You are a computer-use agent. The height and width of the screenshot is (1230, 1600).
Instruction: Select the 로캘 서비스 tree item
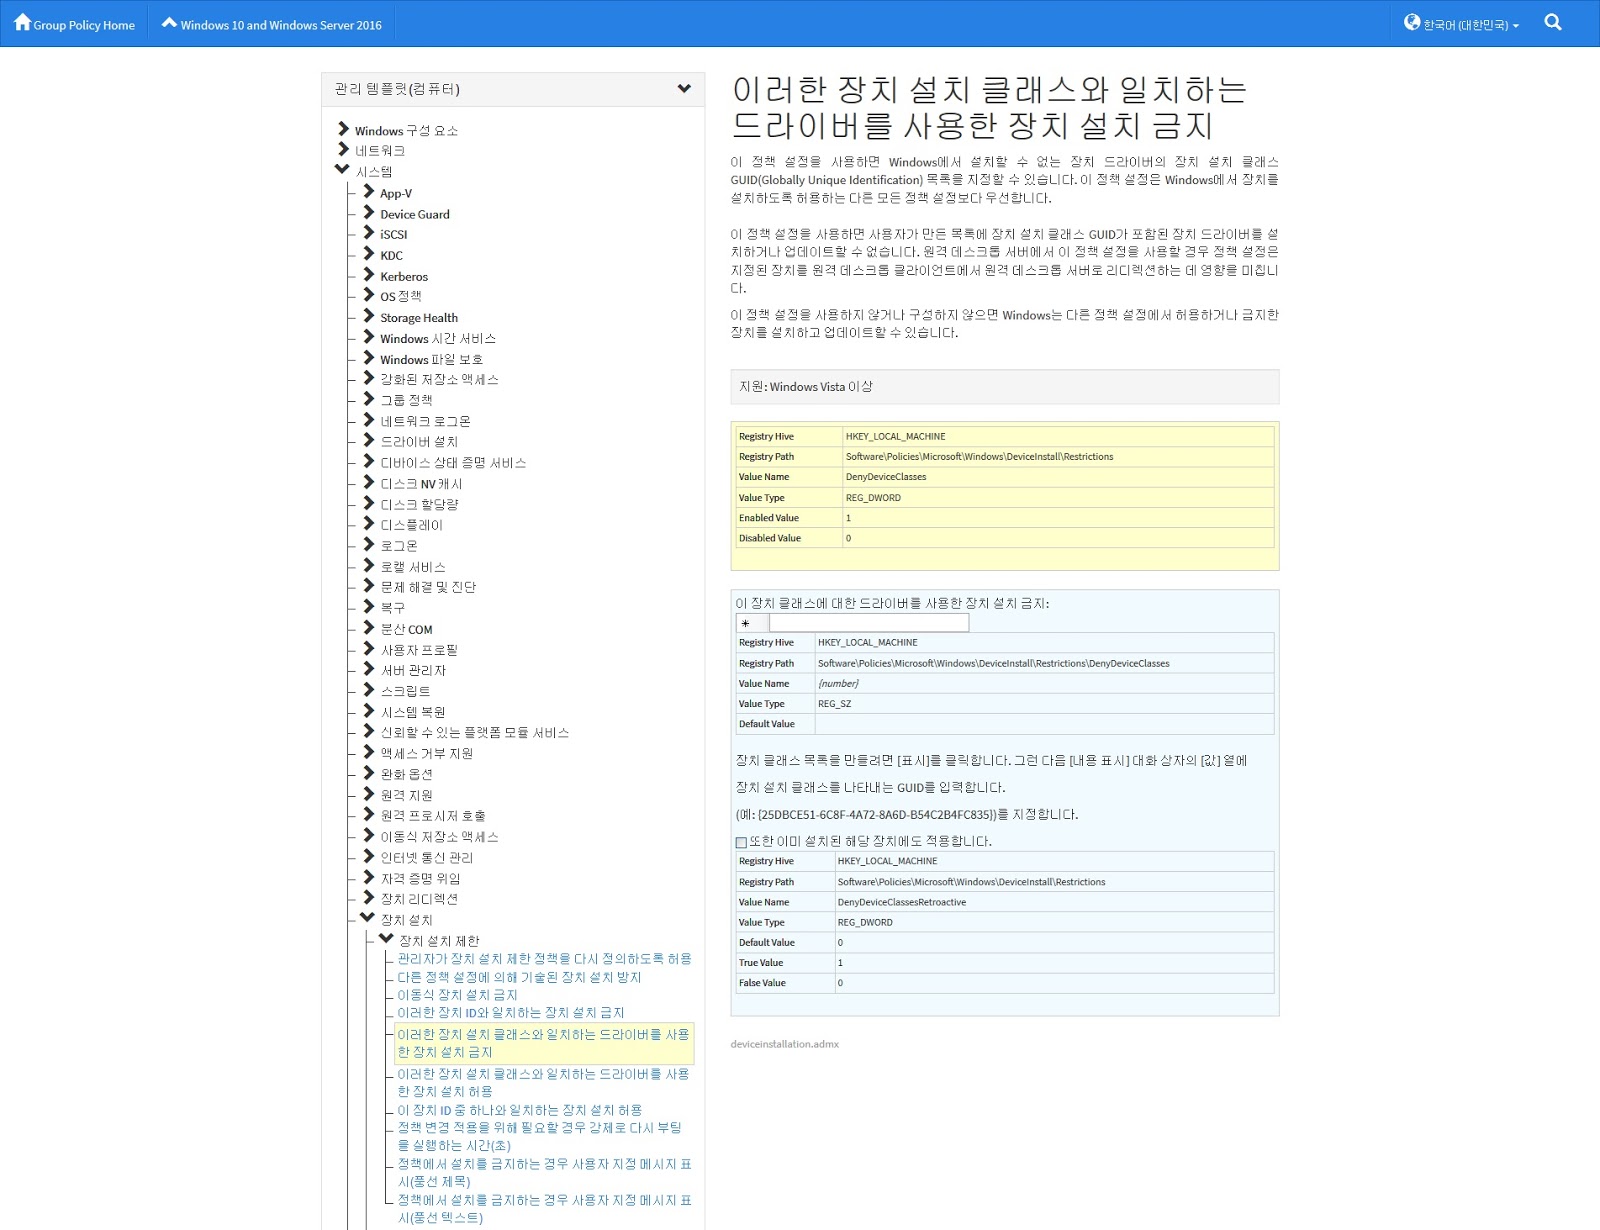pyautogui.click(x=413, y=567)
